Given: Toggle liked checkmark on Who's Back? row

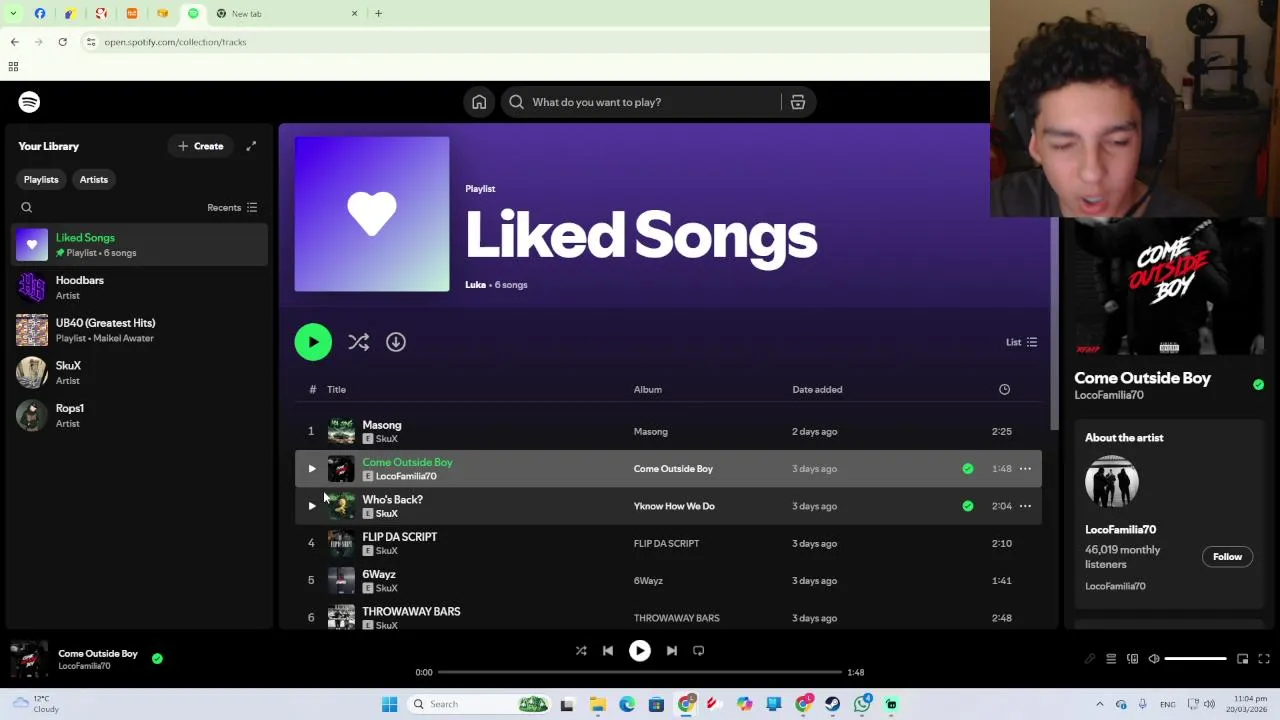Looking at the screenshot, I should click(967, 506).
